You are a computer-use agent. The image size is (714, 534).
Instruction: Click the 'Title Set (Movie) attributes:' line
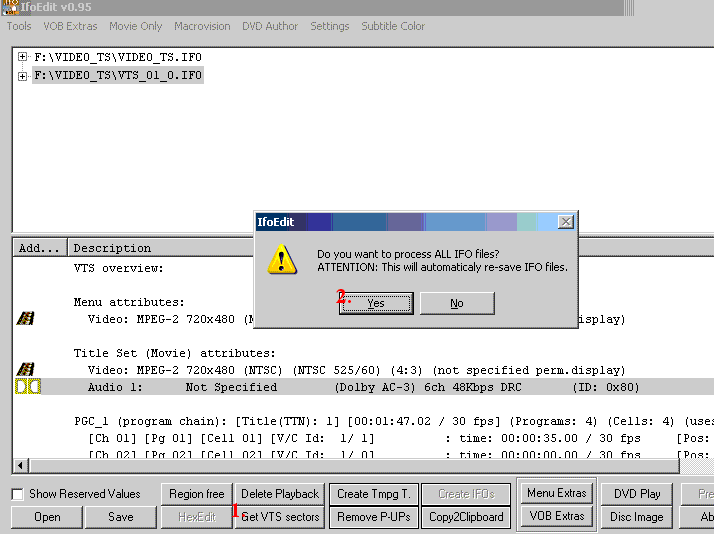point(174,353)
